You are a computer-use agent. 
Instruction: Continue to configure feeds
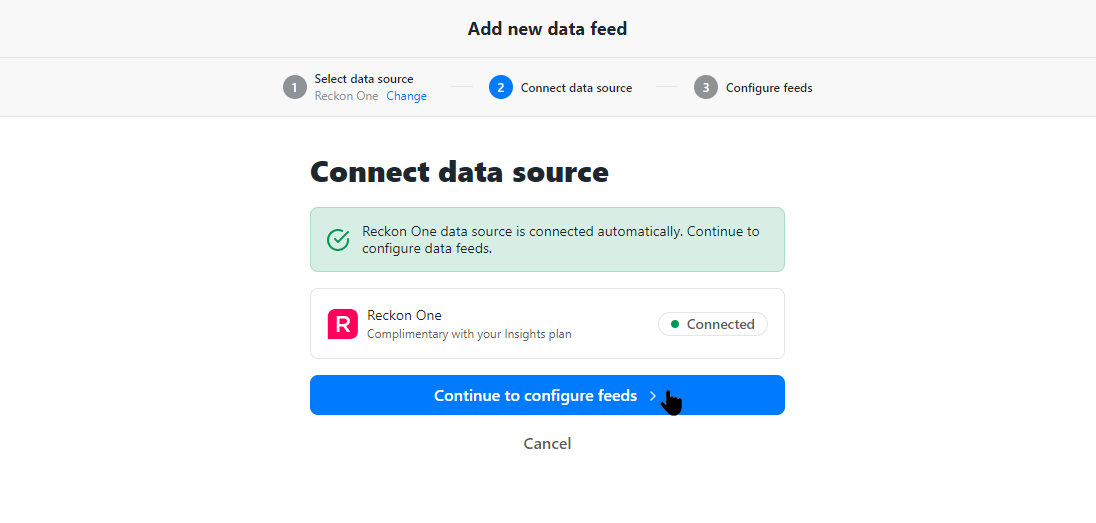547,395
